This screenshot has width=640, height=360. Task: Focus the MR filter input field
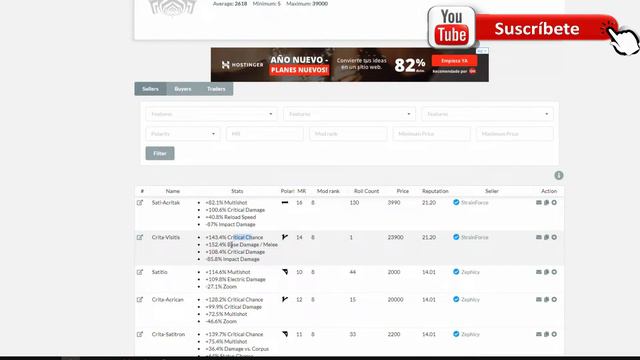click(x=264, y=133)
